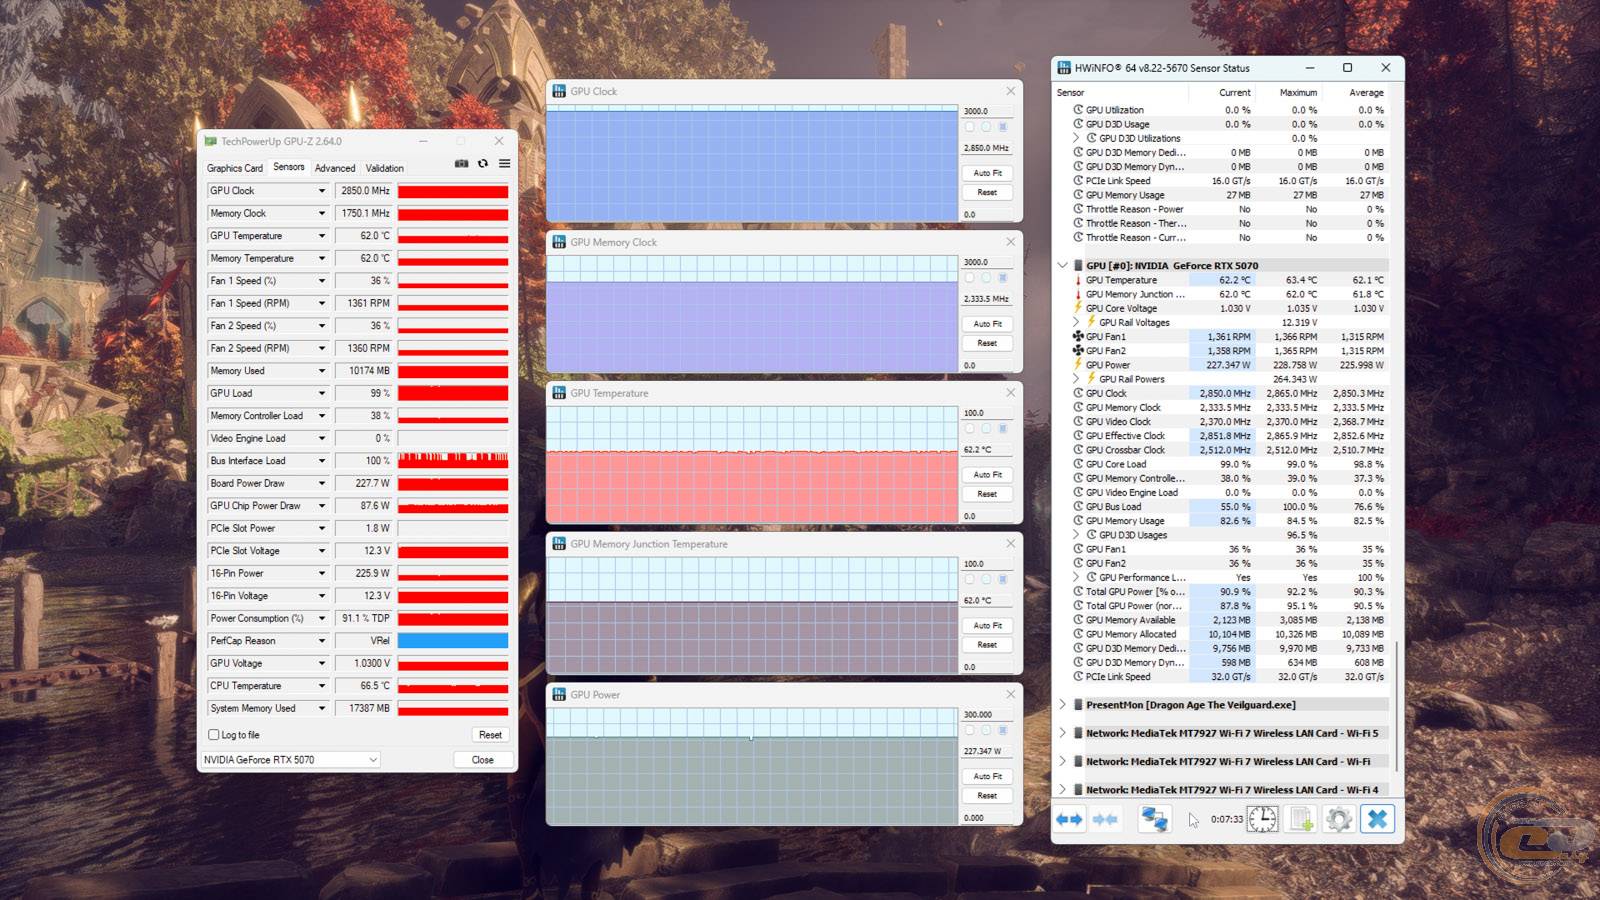Click the fan icon beside GPU Fan2 RPM row
Image resolution: width=1600 pixels, height=900 pixels.
(1078, 351)
